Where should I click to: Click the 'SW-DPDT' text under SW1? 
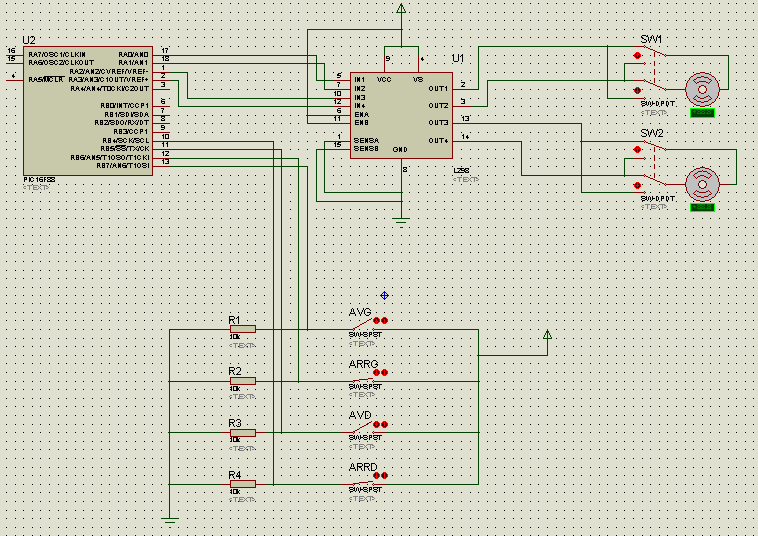click(658, 104)
